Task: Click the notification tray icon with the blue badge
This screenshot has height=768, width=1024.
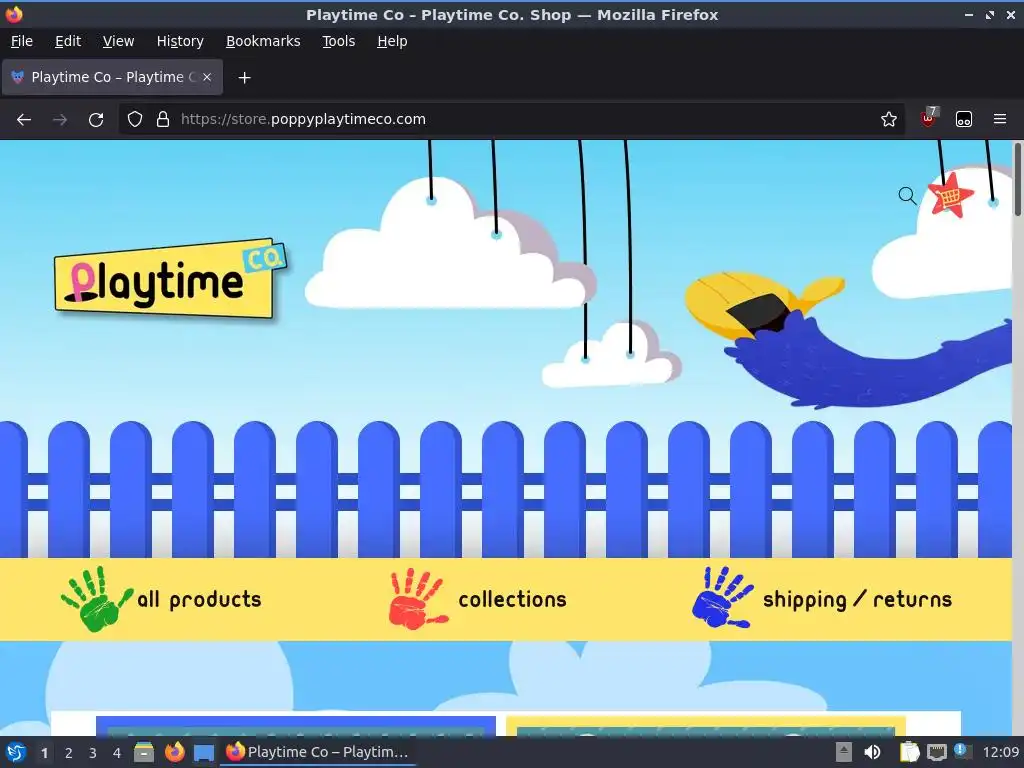Action: [x=963, y=752]
